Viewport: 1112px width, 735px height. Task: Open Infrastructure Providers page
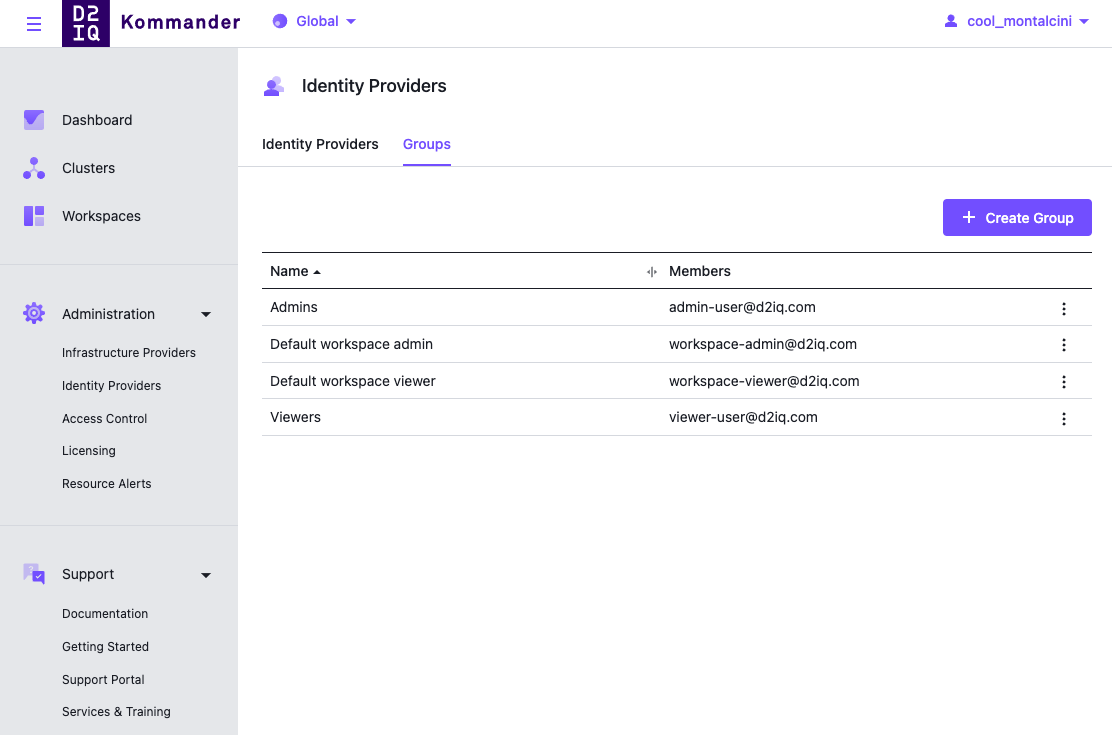pyautogui.click(x=128, y=353)
